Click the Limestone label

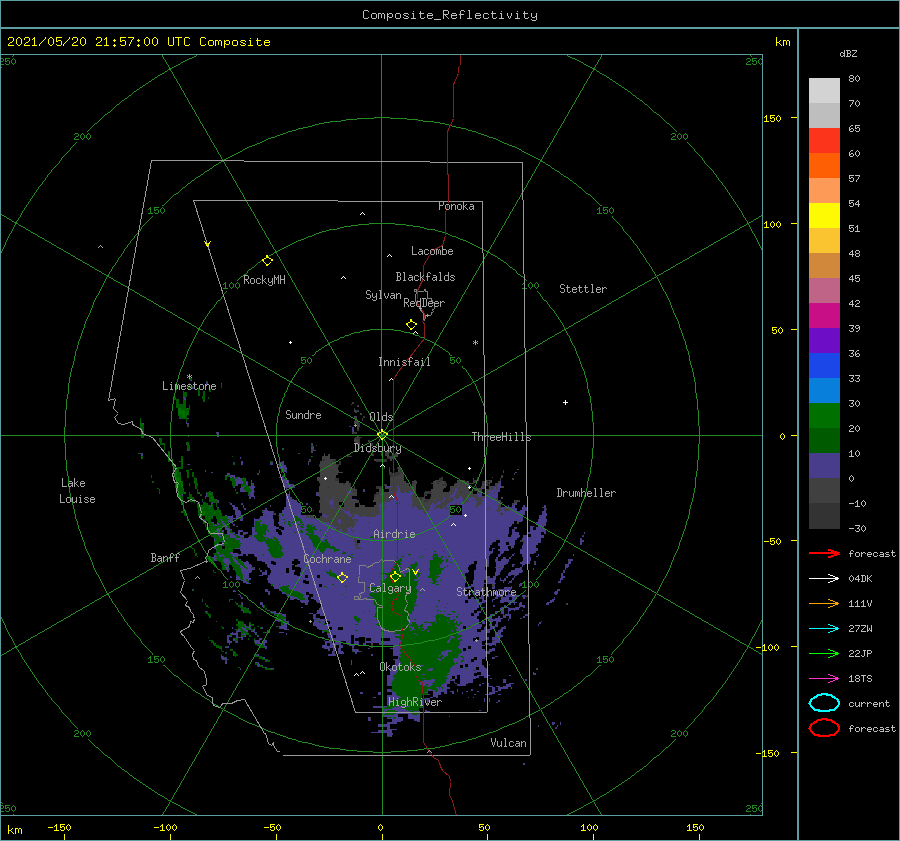point(189,386)
